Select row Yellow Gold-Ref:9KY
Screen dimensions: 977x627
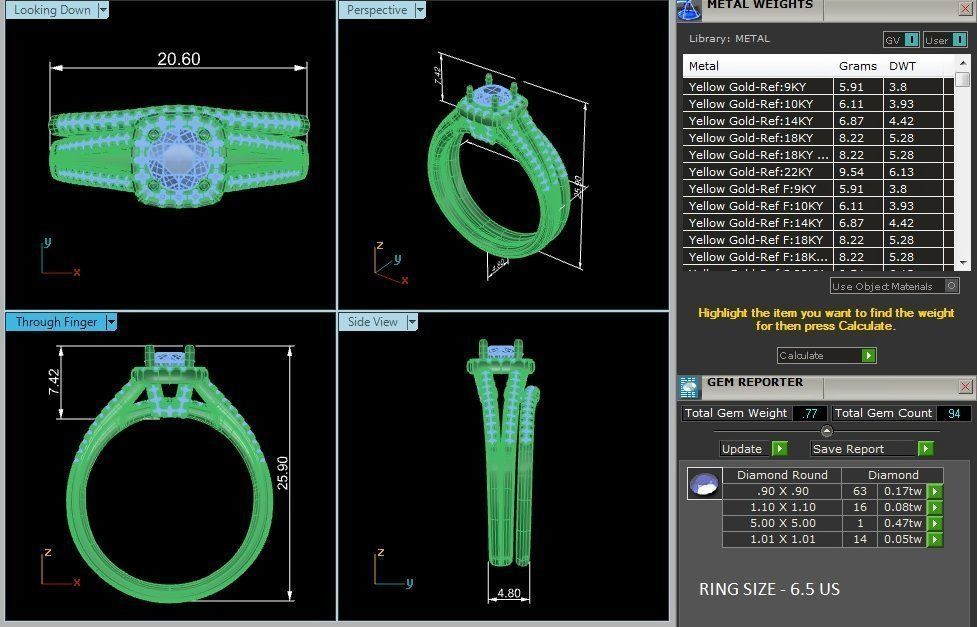coord(818,87)
